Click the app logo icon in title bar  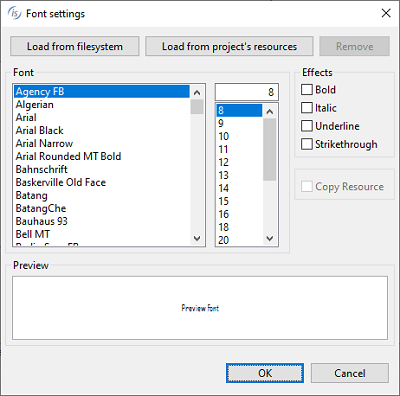[x=14, y=13]
